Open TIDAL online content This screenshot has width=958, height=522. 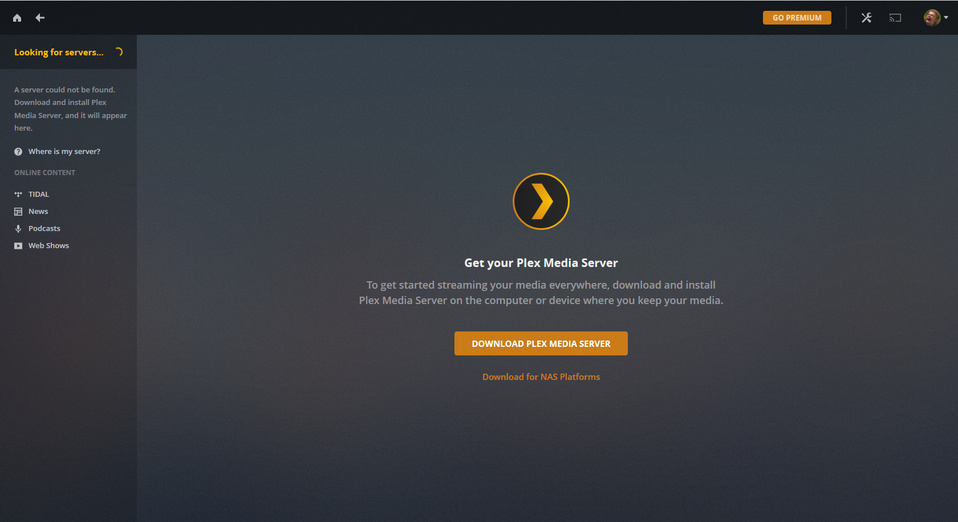pos(38,194)
